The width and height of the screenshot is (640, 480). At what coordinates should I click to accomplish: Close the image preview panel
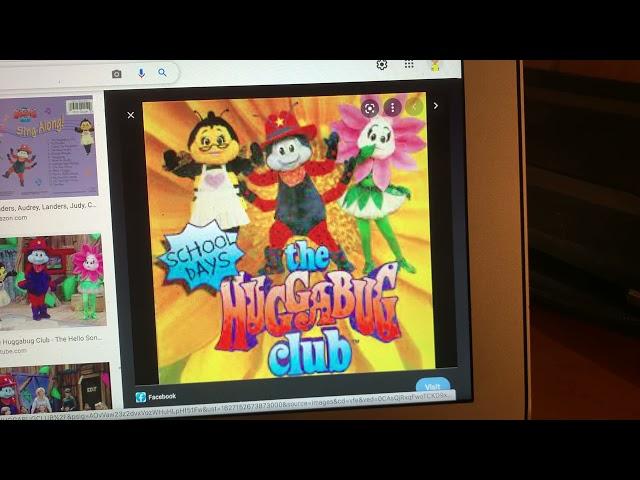pyautogui.click(x=131, y=115)
